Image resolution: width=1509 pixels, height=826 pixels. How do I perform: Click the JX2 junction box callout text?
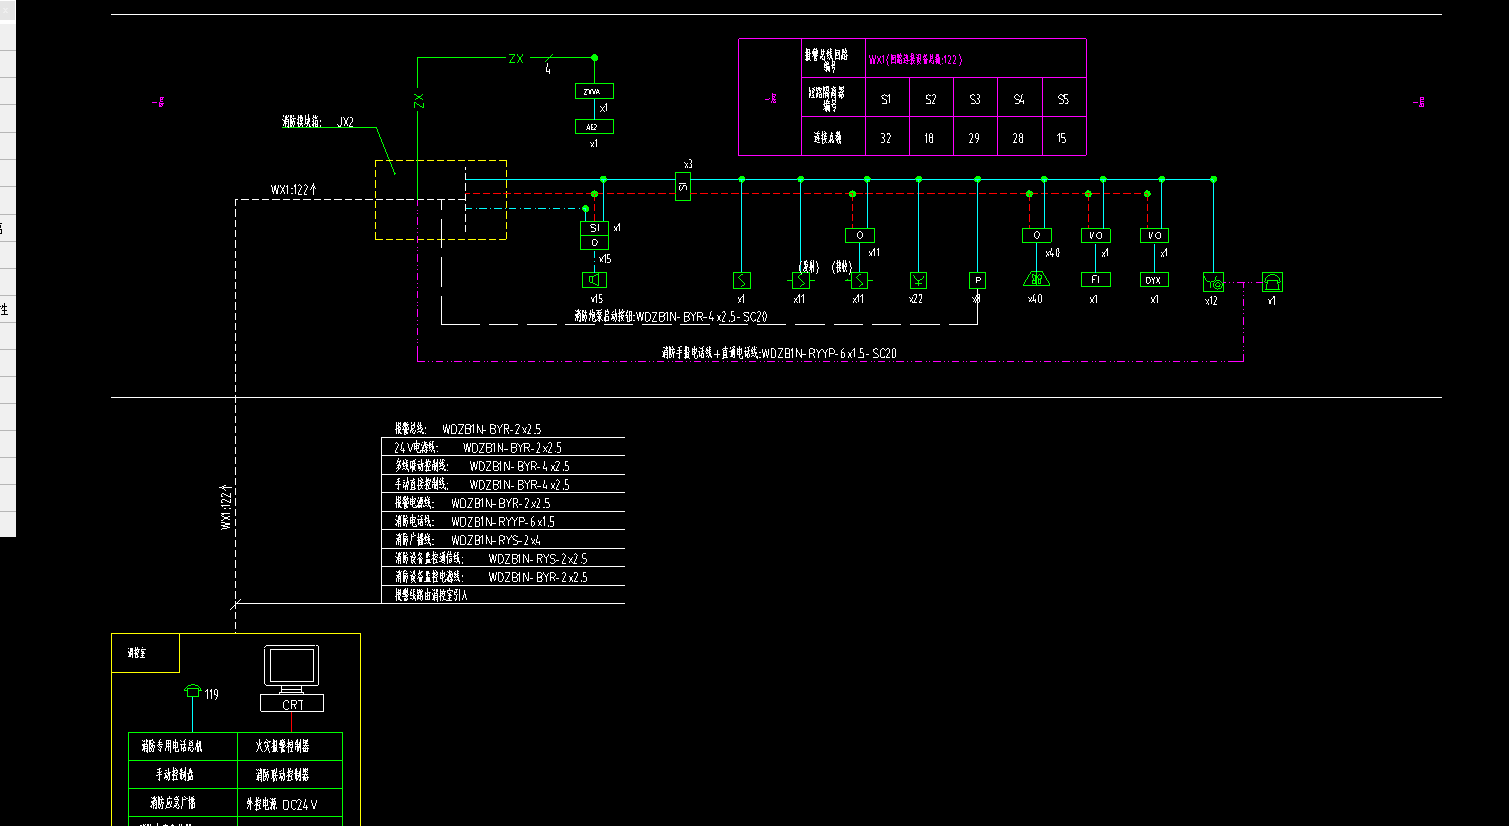pos(318,122)
